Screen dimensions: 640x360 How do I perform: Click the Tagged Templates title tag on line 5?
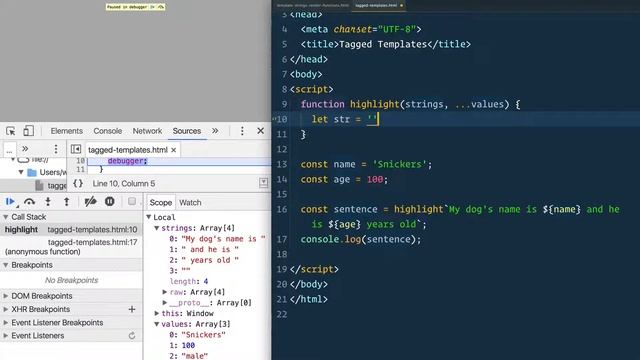[x=385, y=44]
